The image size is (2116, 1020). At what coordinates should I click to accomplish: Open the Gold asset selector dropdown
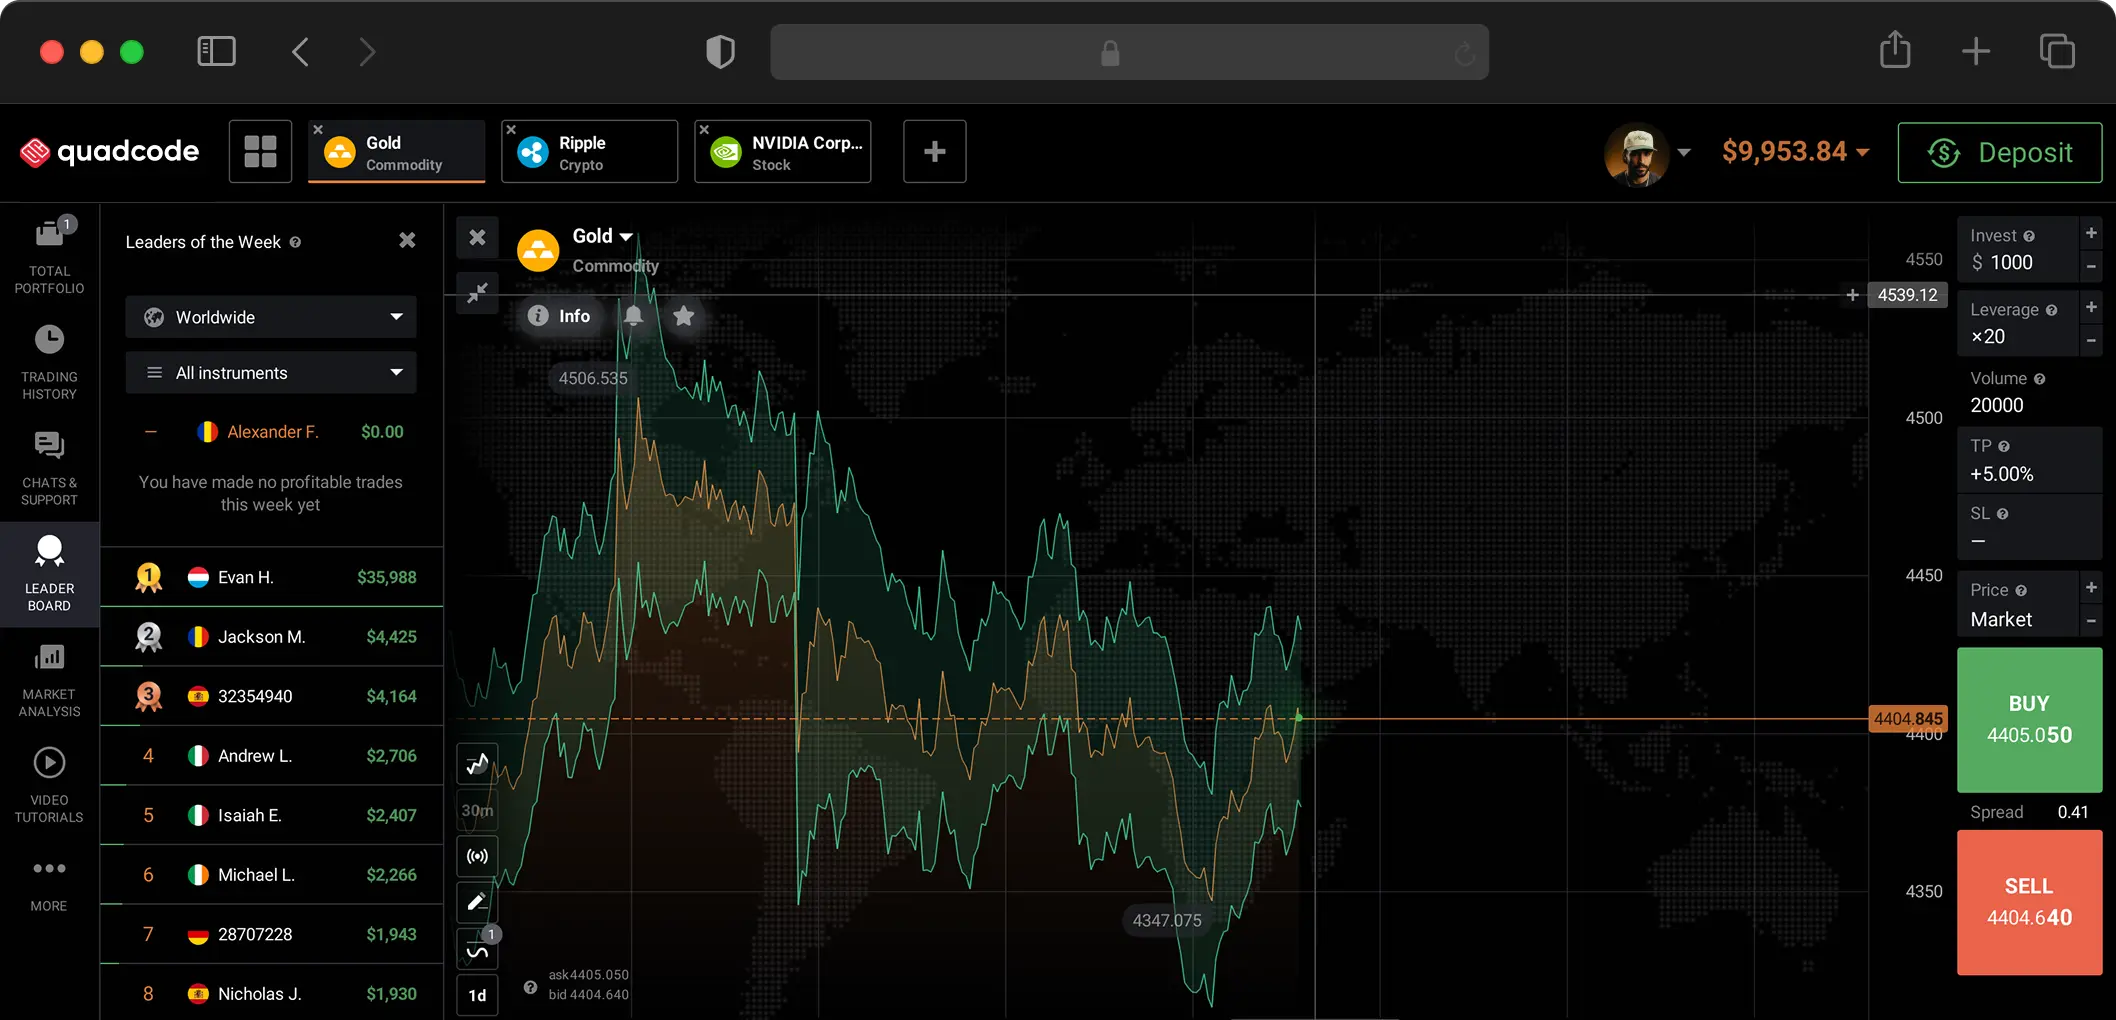click(x=603, y=236)
